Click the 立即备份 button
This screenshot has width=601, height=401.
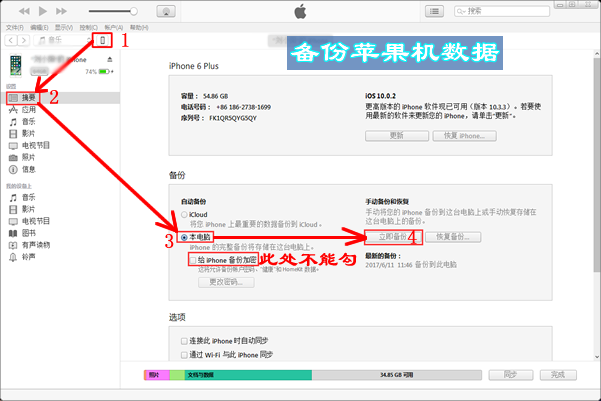393,237
